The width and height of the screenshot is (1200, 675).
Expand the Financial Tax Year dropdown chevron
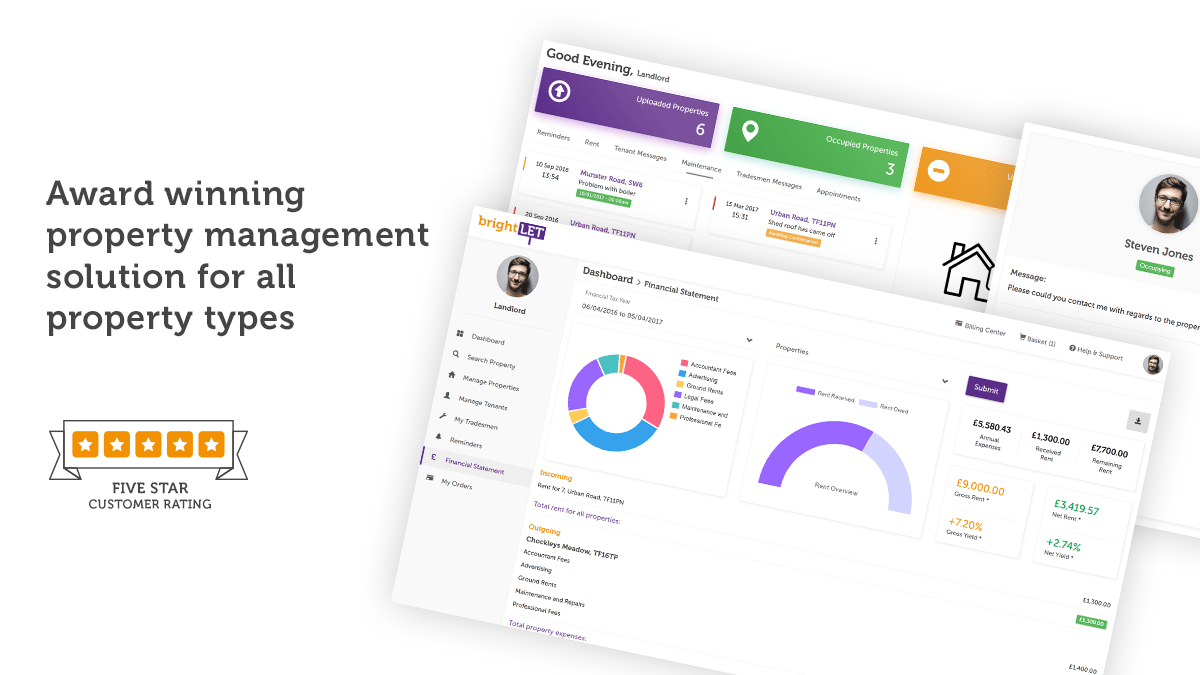[x=749, y=340]
